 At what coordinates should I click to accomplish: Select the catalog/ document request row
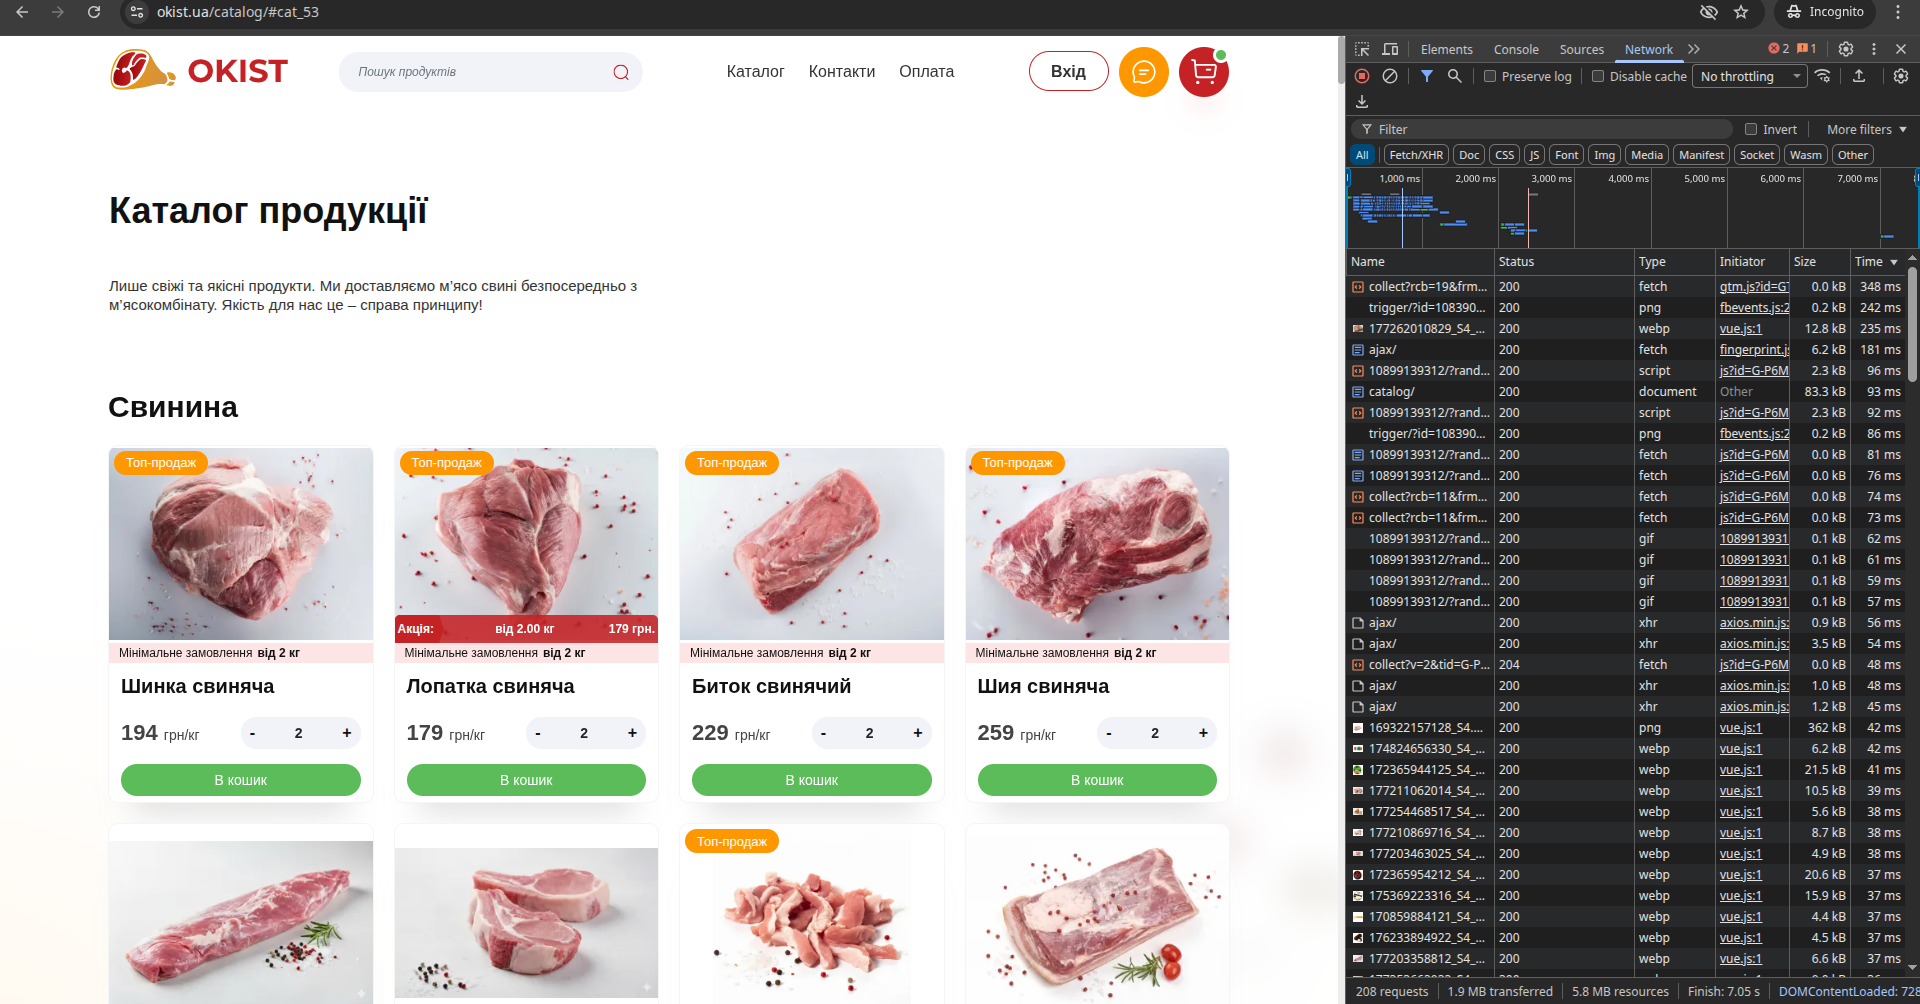click(x=1626, y=392)
